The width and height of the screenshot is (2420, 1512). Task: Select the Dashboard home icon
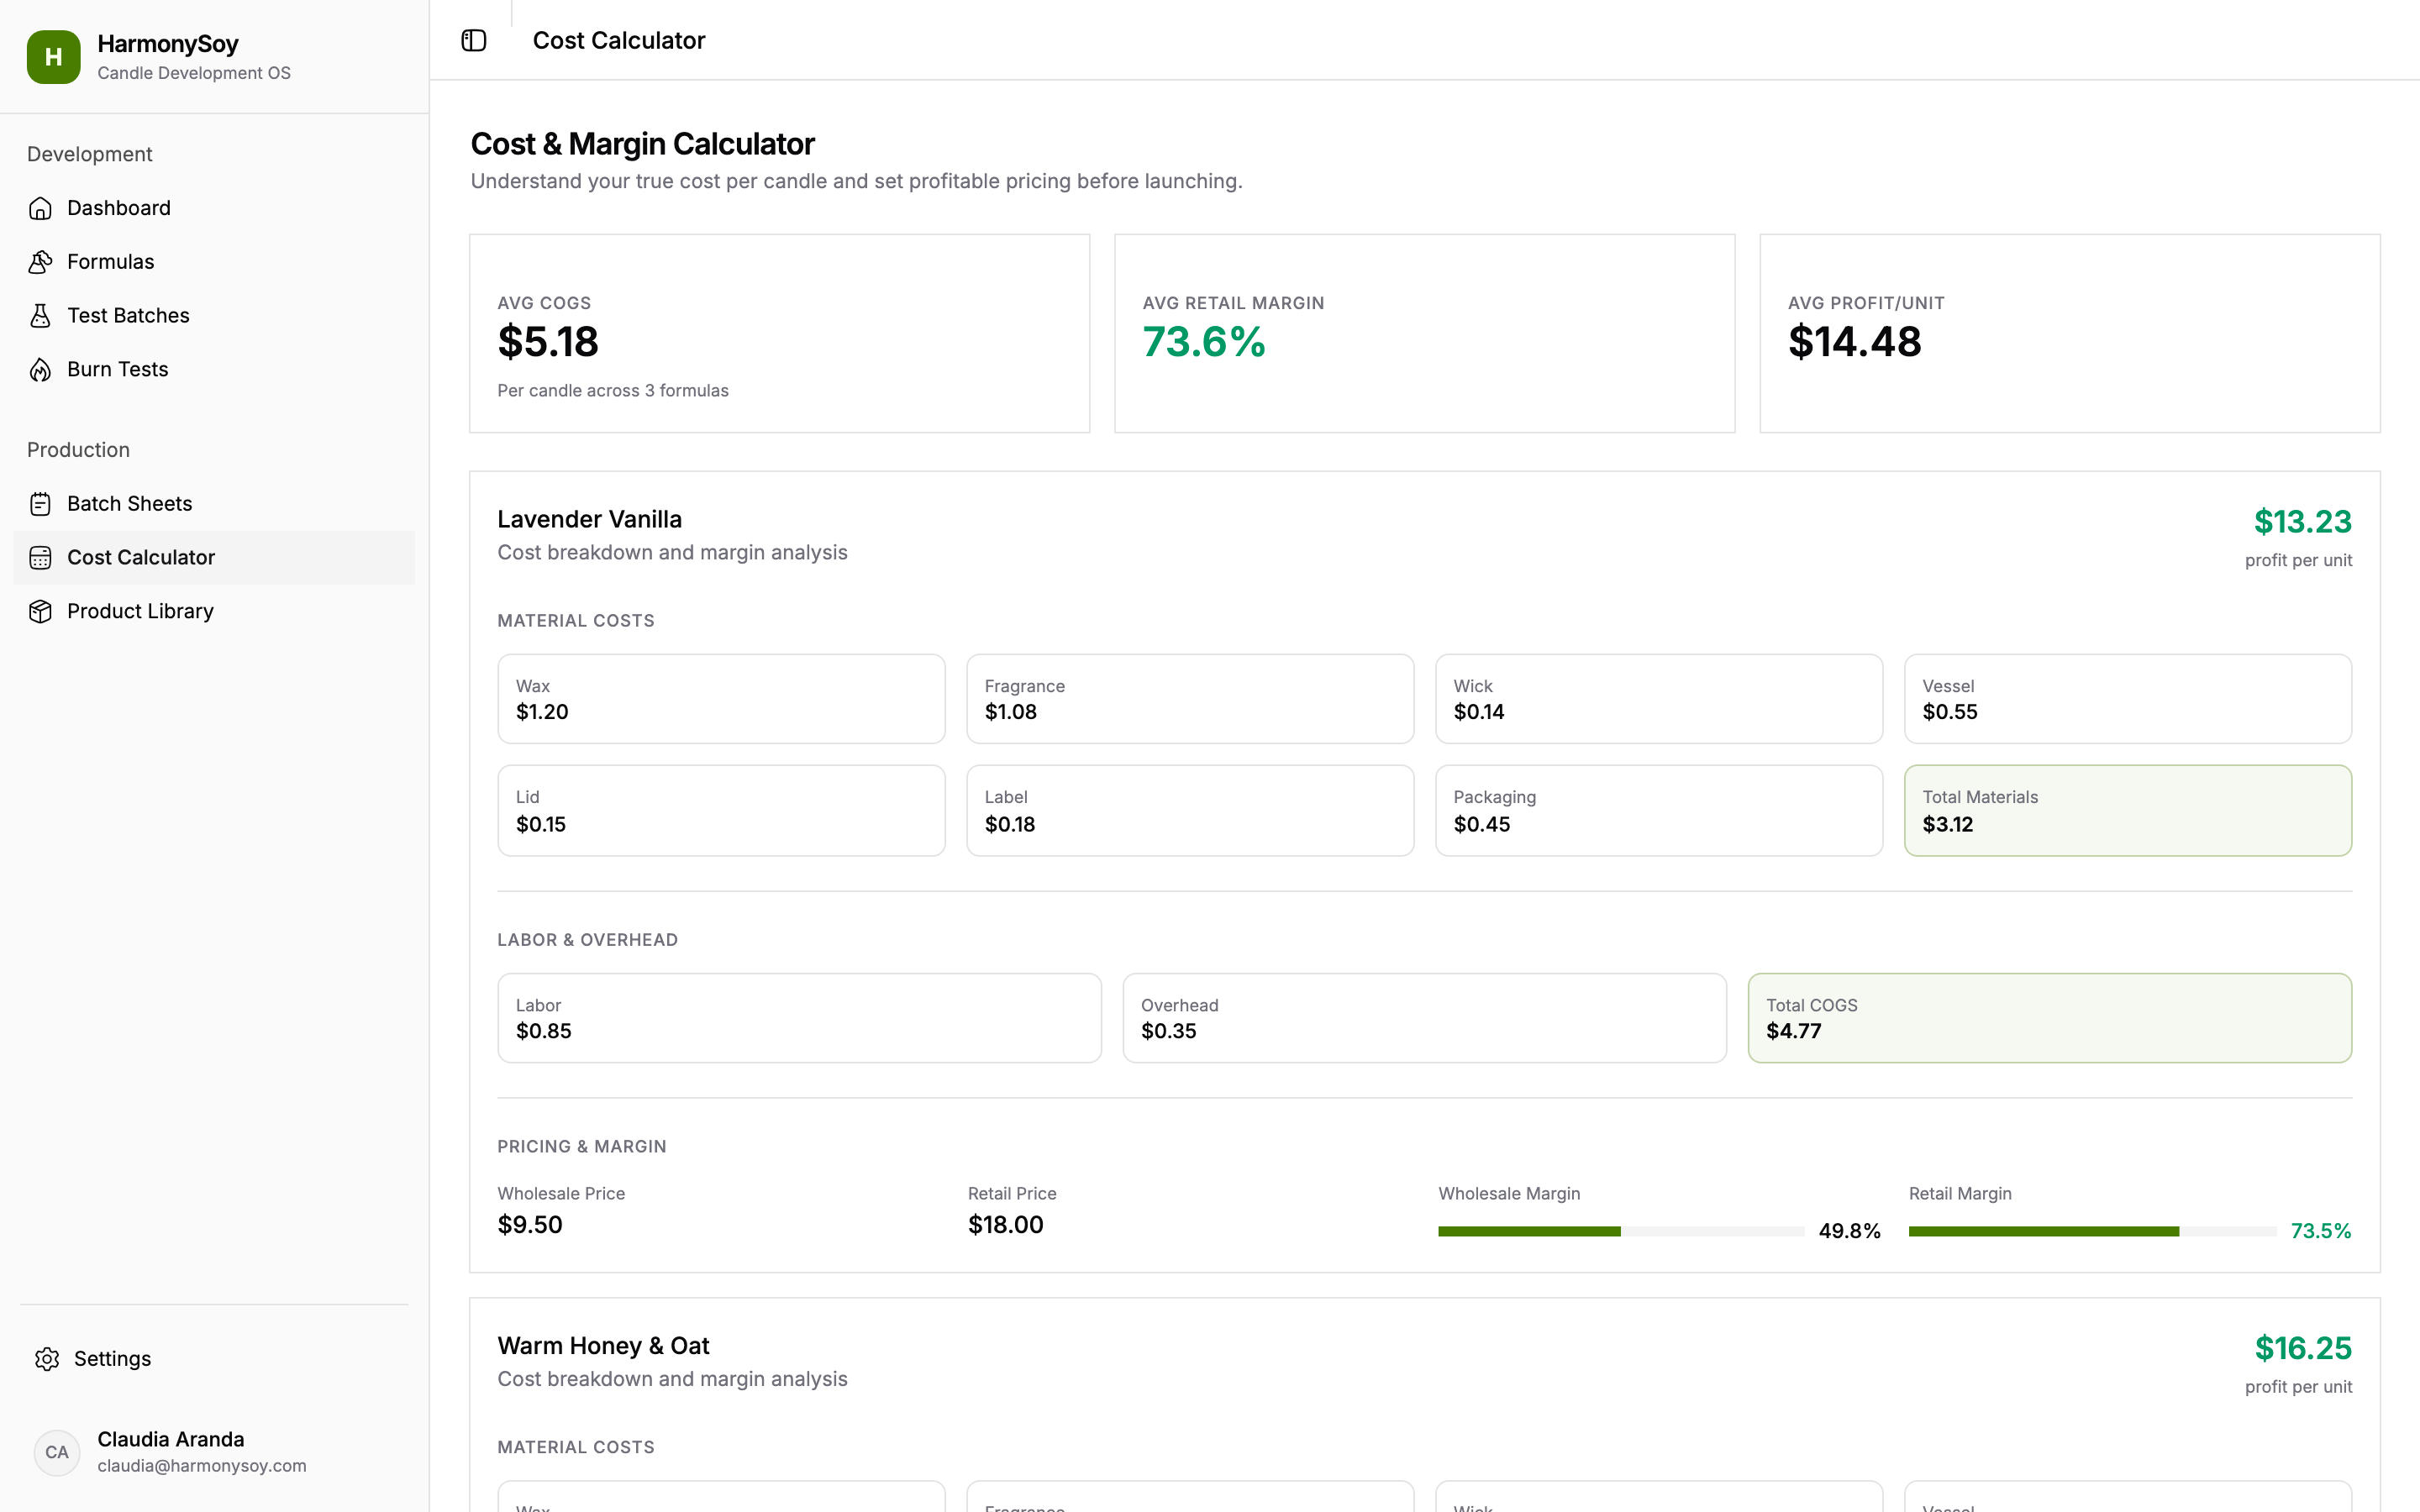point(40,208)
